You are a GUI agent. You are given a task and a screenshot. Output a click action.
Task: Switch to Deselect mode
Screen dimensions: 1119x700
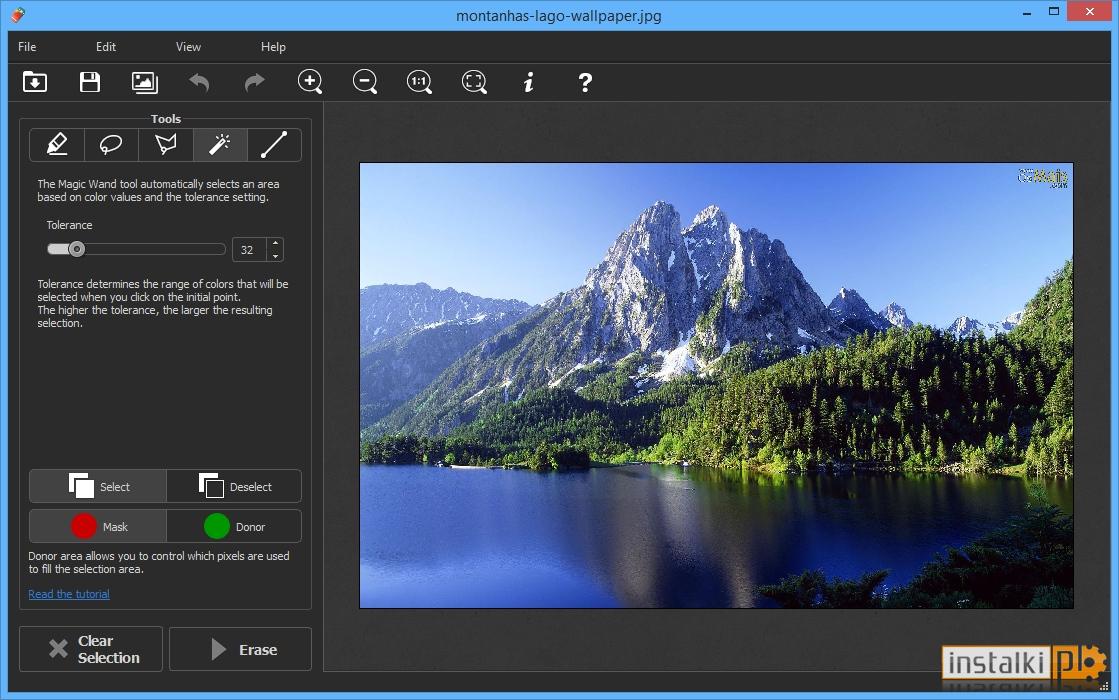pos(234,486)
